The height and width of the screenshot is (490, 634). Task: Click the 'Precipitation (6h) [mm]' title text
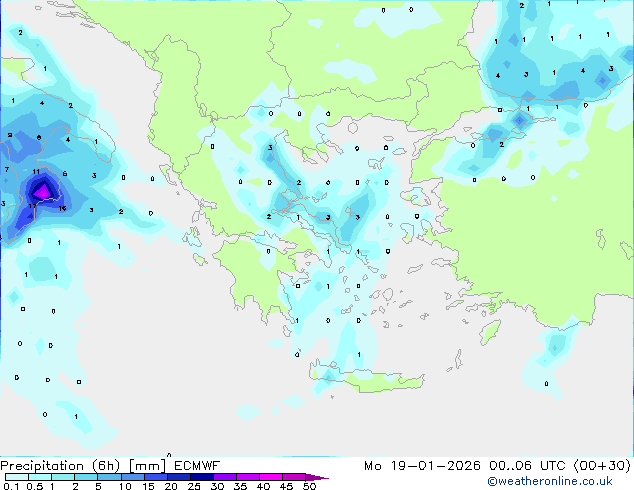[x=83, y=466]
